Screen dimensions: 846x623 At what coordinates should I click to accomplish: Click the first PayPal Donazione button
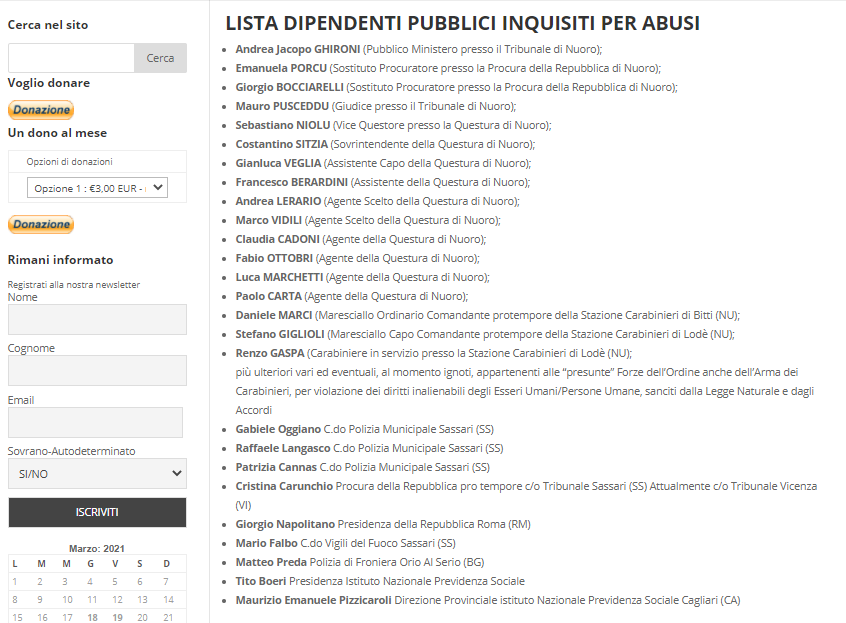point(41,110)
